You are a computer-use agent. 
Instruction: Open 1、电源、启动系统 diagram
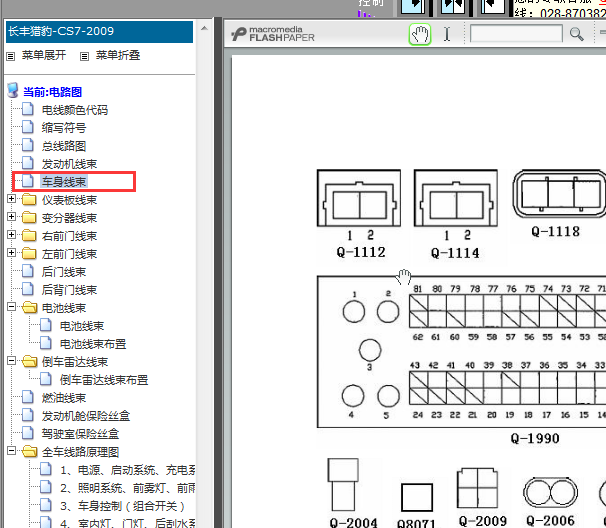coord(128,470)
